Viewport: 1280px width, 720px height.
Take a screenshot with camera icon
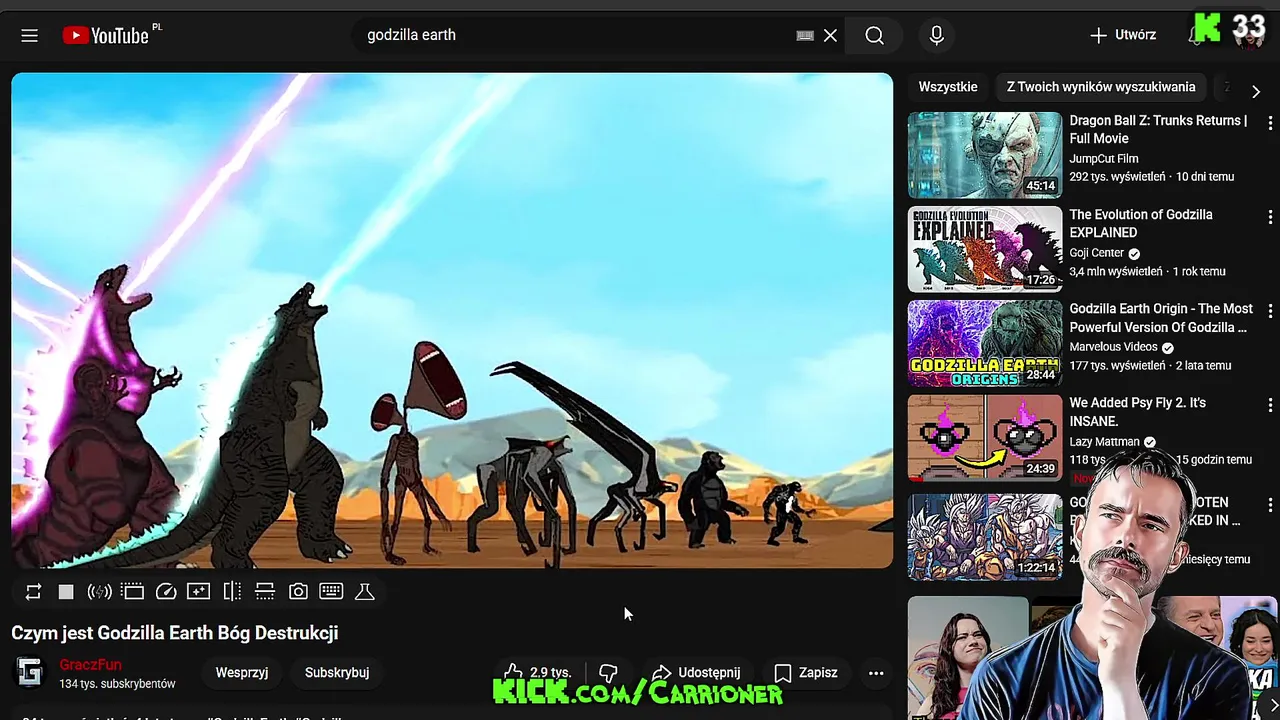[298, 592]
